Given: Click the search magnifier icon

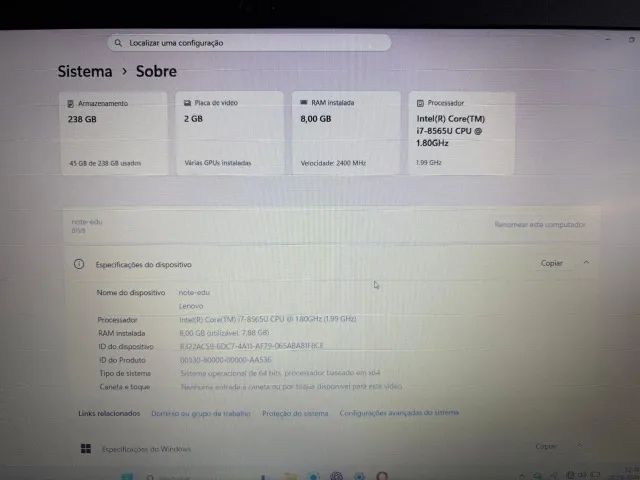Looking at the screenshot, I should (x=118, y=43).
